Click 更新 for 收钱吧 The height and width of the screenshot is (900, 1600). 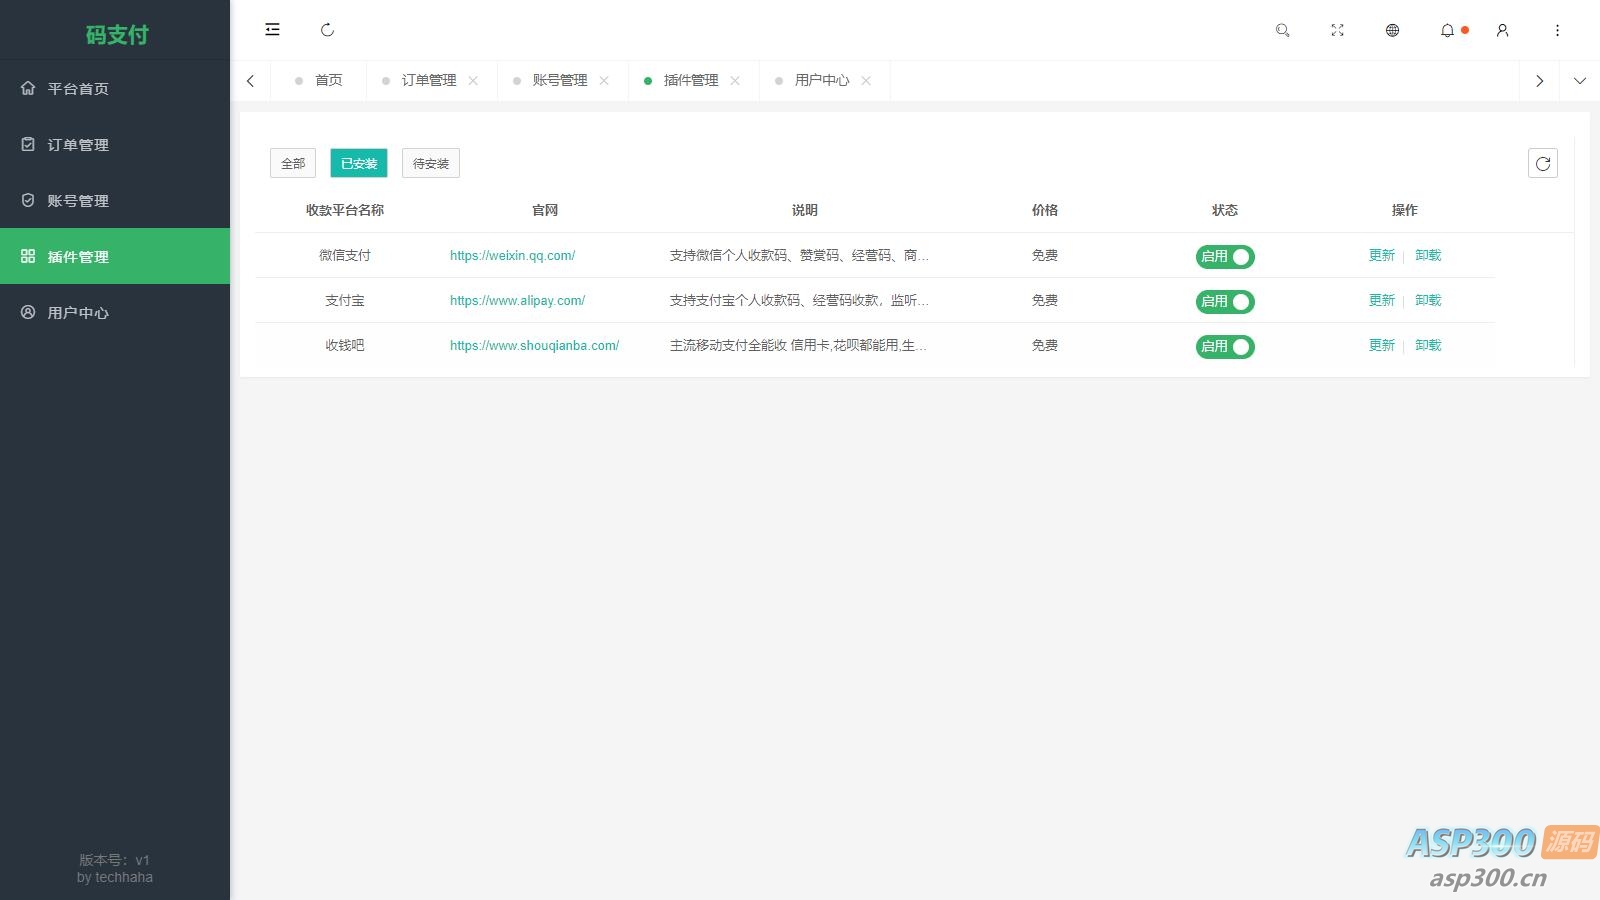click(x=1382, y=345)
